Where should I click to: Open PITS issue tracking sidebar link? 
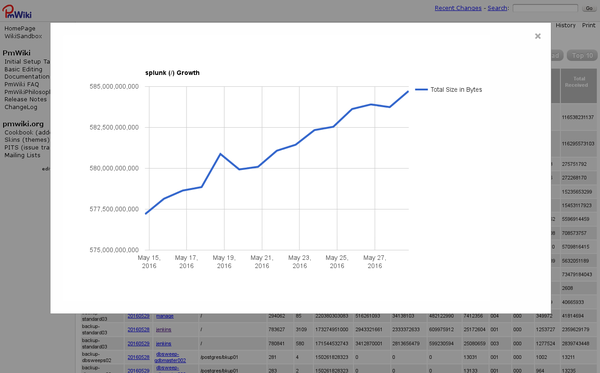tap(27, 147)
